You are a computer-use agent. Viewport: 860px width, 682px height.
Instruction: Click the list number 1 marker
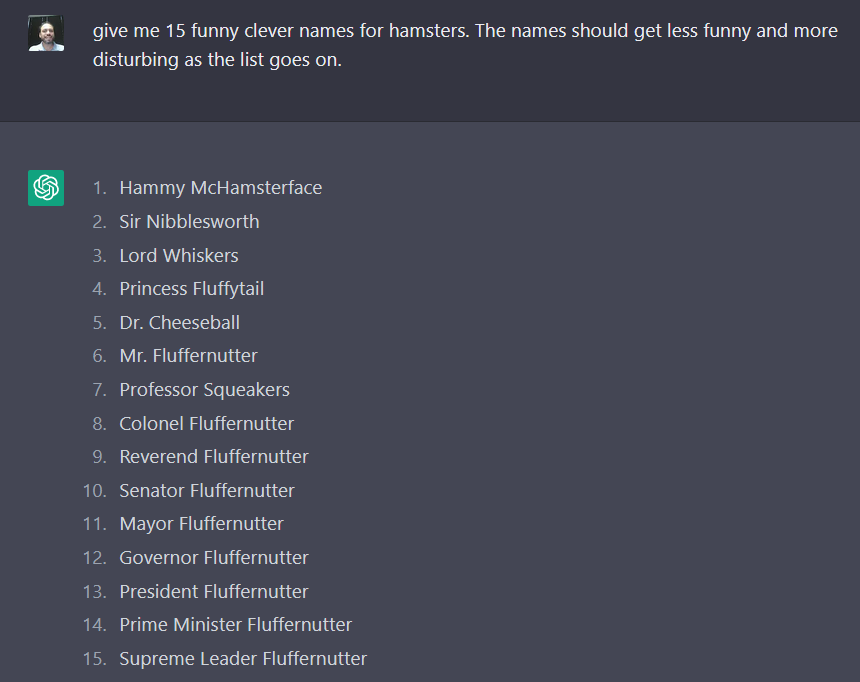[99, 188]
